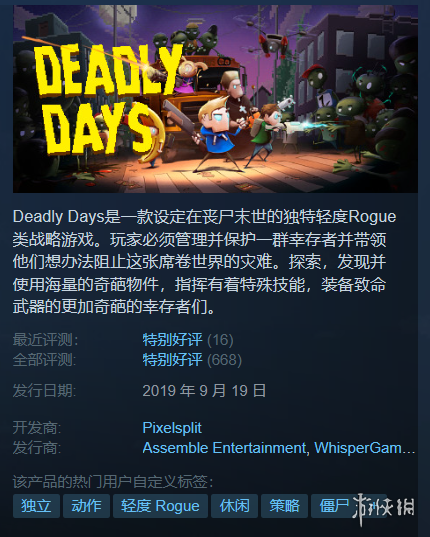
Task: Click the 休闲 tag
Action: [x=235, y=506]
